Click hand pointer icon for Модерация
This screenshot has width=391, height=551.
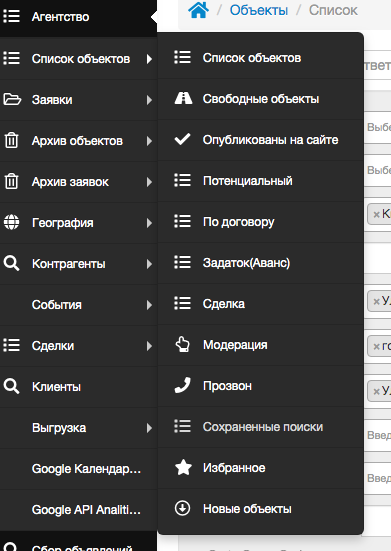point(183,344)
